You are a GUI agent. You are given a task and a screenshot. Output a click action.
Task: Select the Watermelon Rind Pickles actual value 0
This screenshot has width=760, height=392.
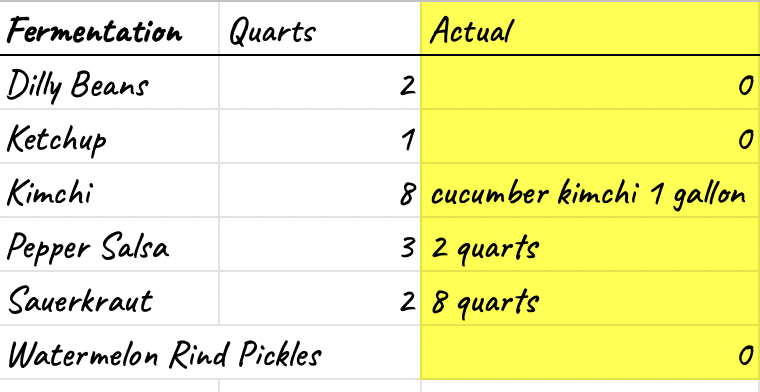tap(590, 353)
